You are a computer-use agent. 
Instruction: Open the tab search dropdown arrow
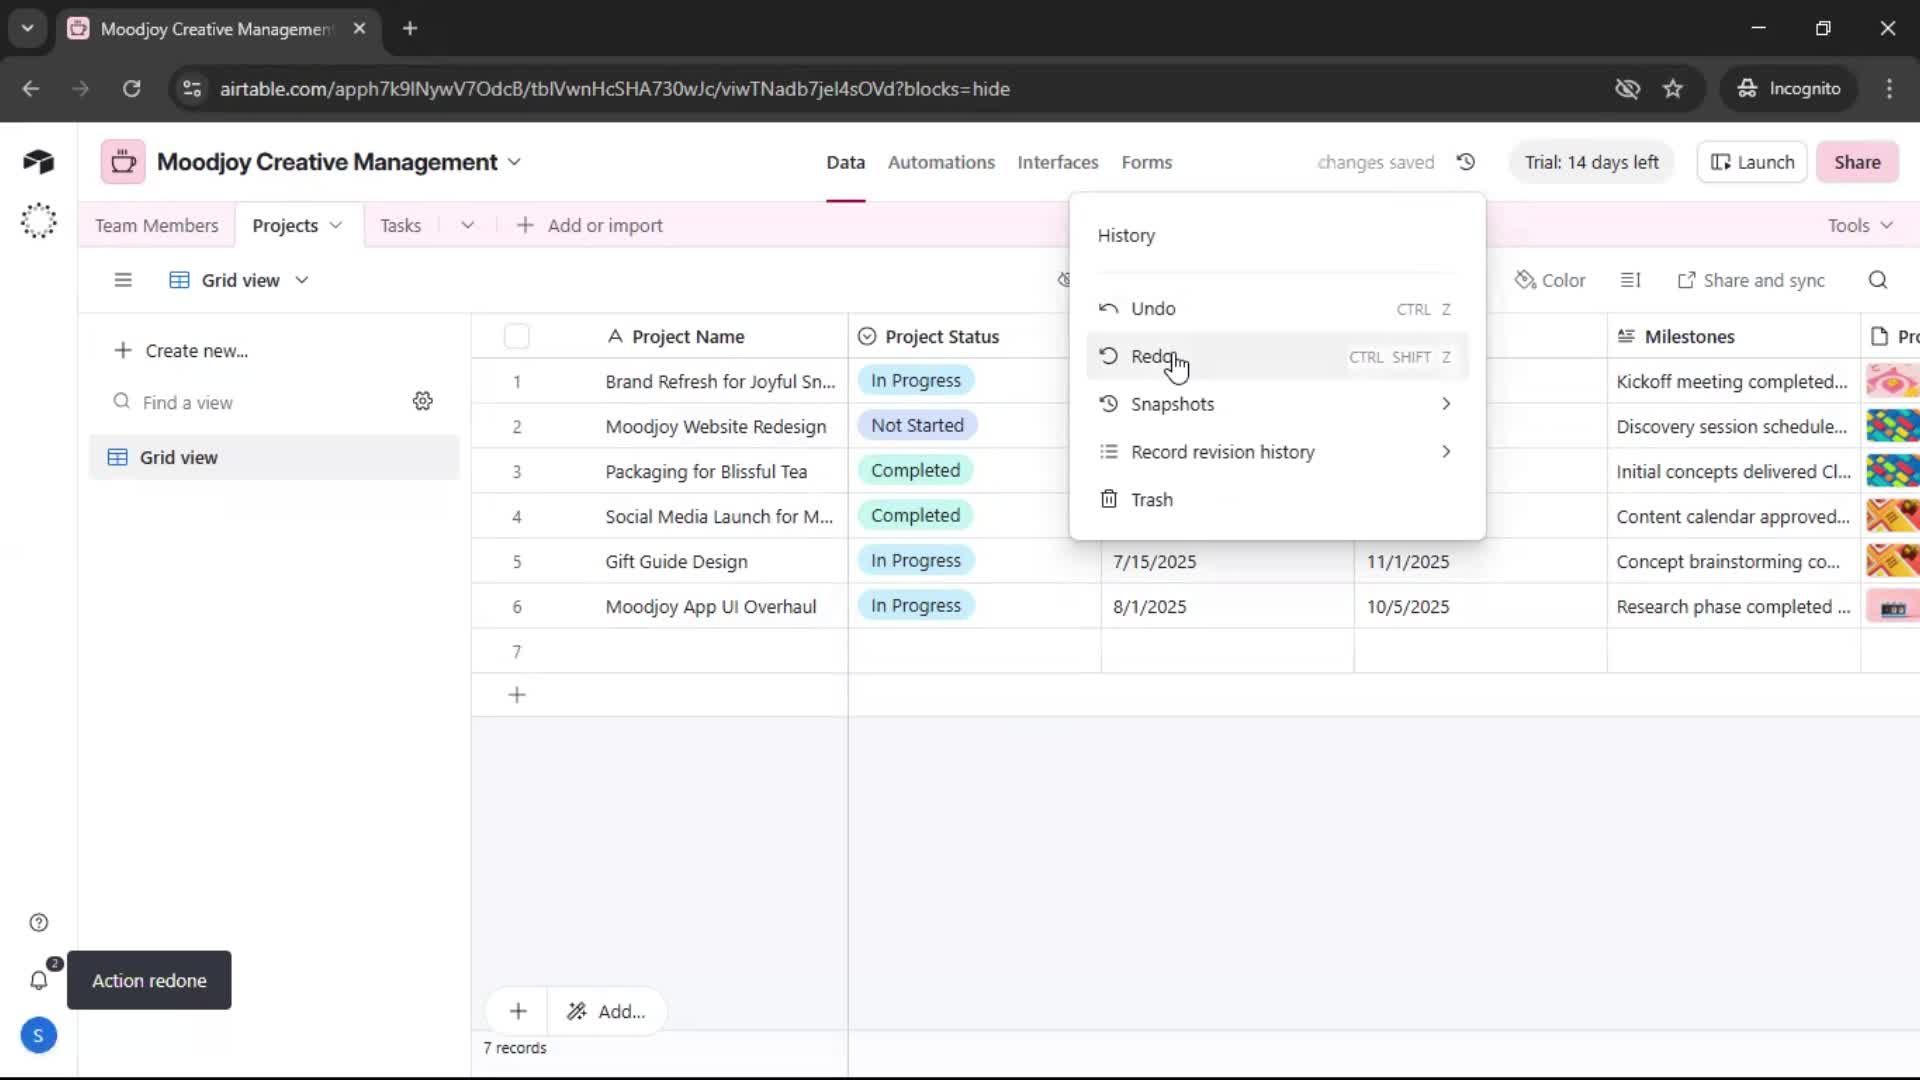28,28
